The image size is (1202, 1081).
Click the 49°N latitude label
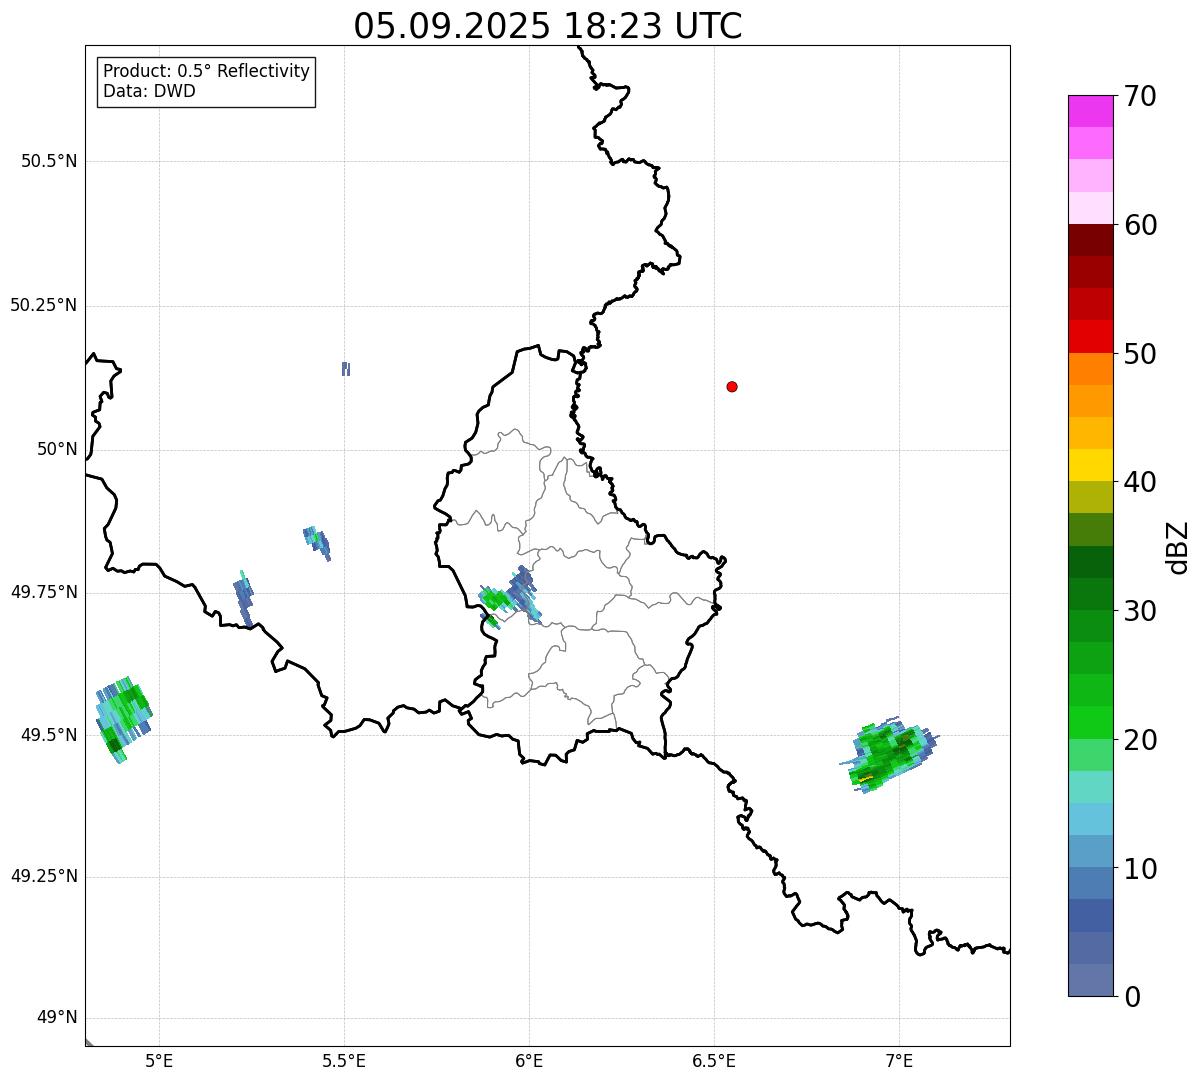coord(56,1018)
